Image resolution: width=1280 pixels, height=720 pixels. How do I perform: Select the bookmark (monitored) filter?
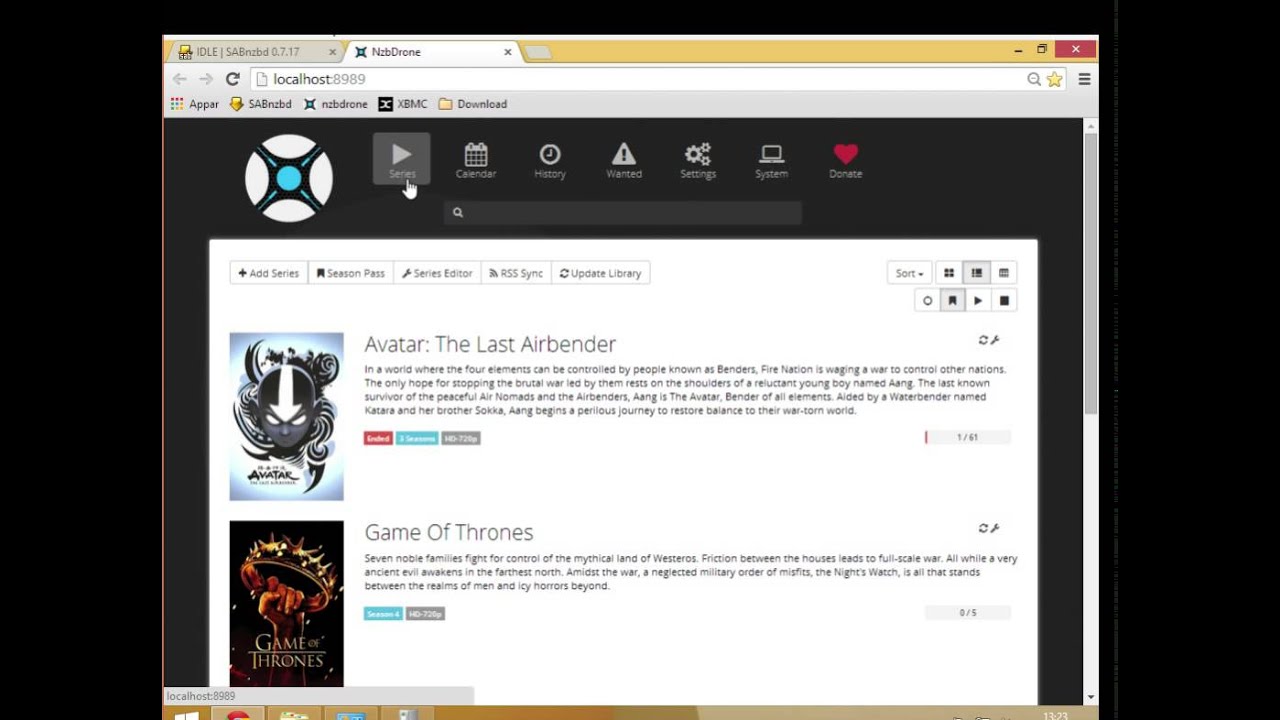click(953, 301)
